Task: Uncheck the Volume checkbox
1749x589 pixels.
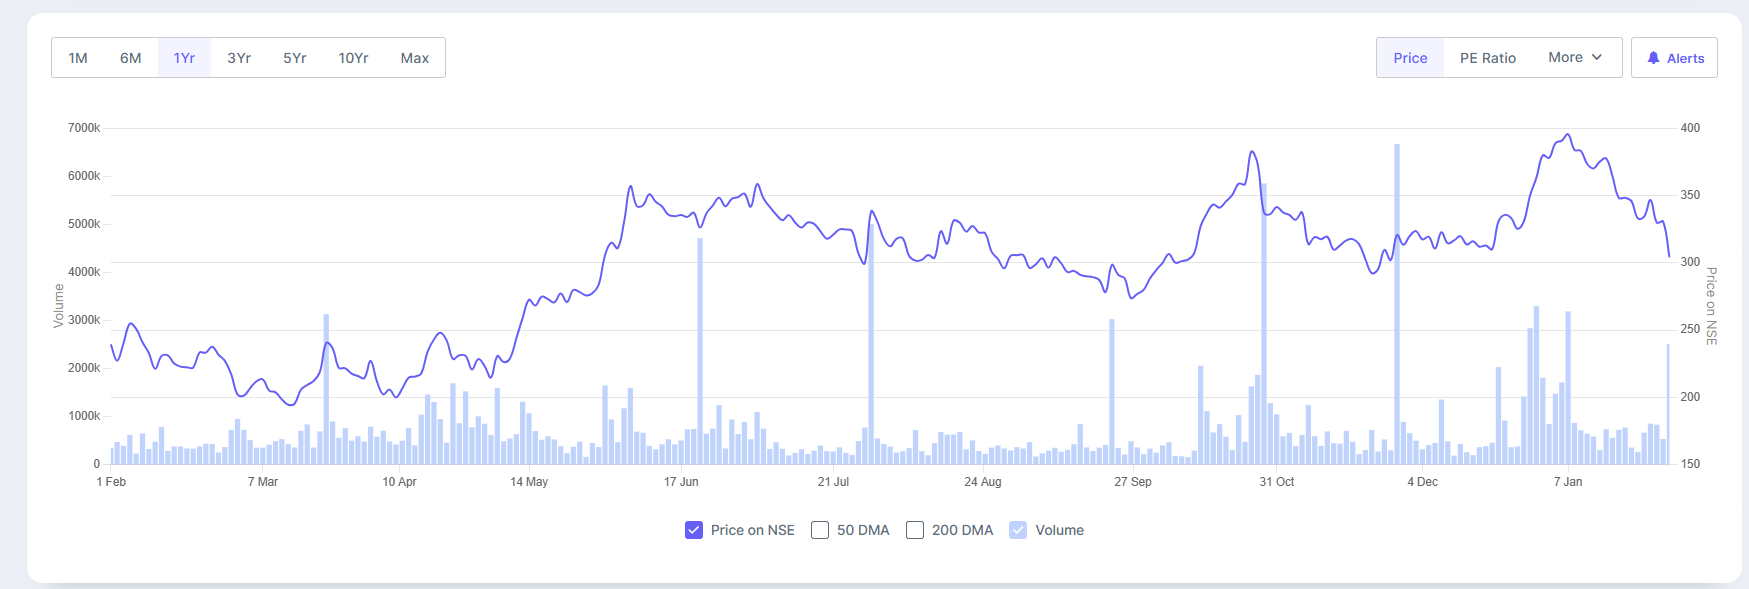Action: click(x=1018, y=530)
